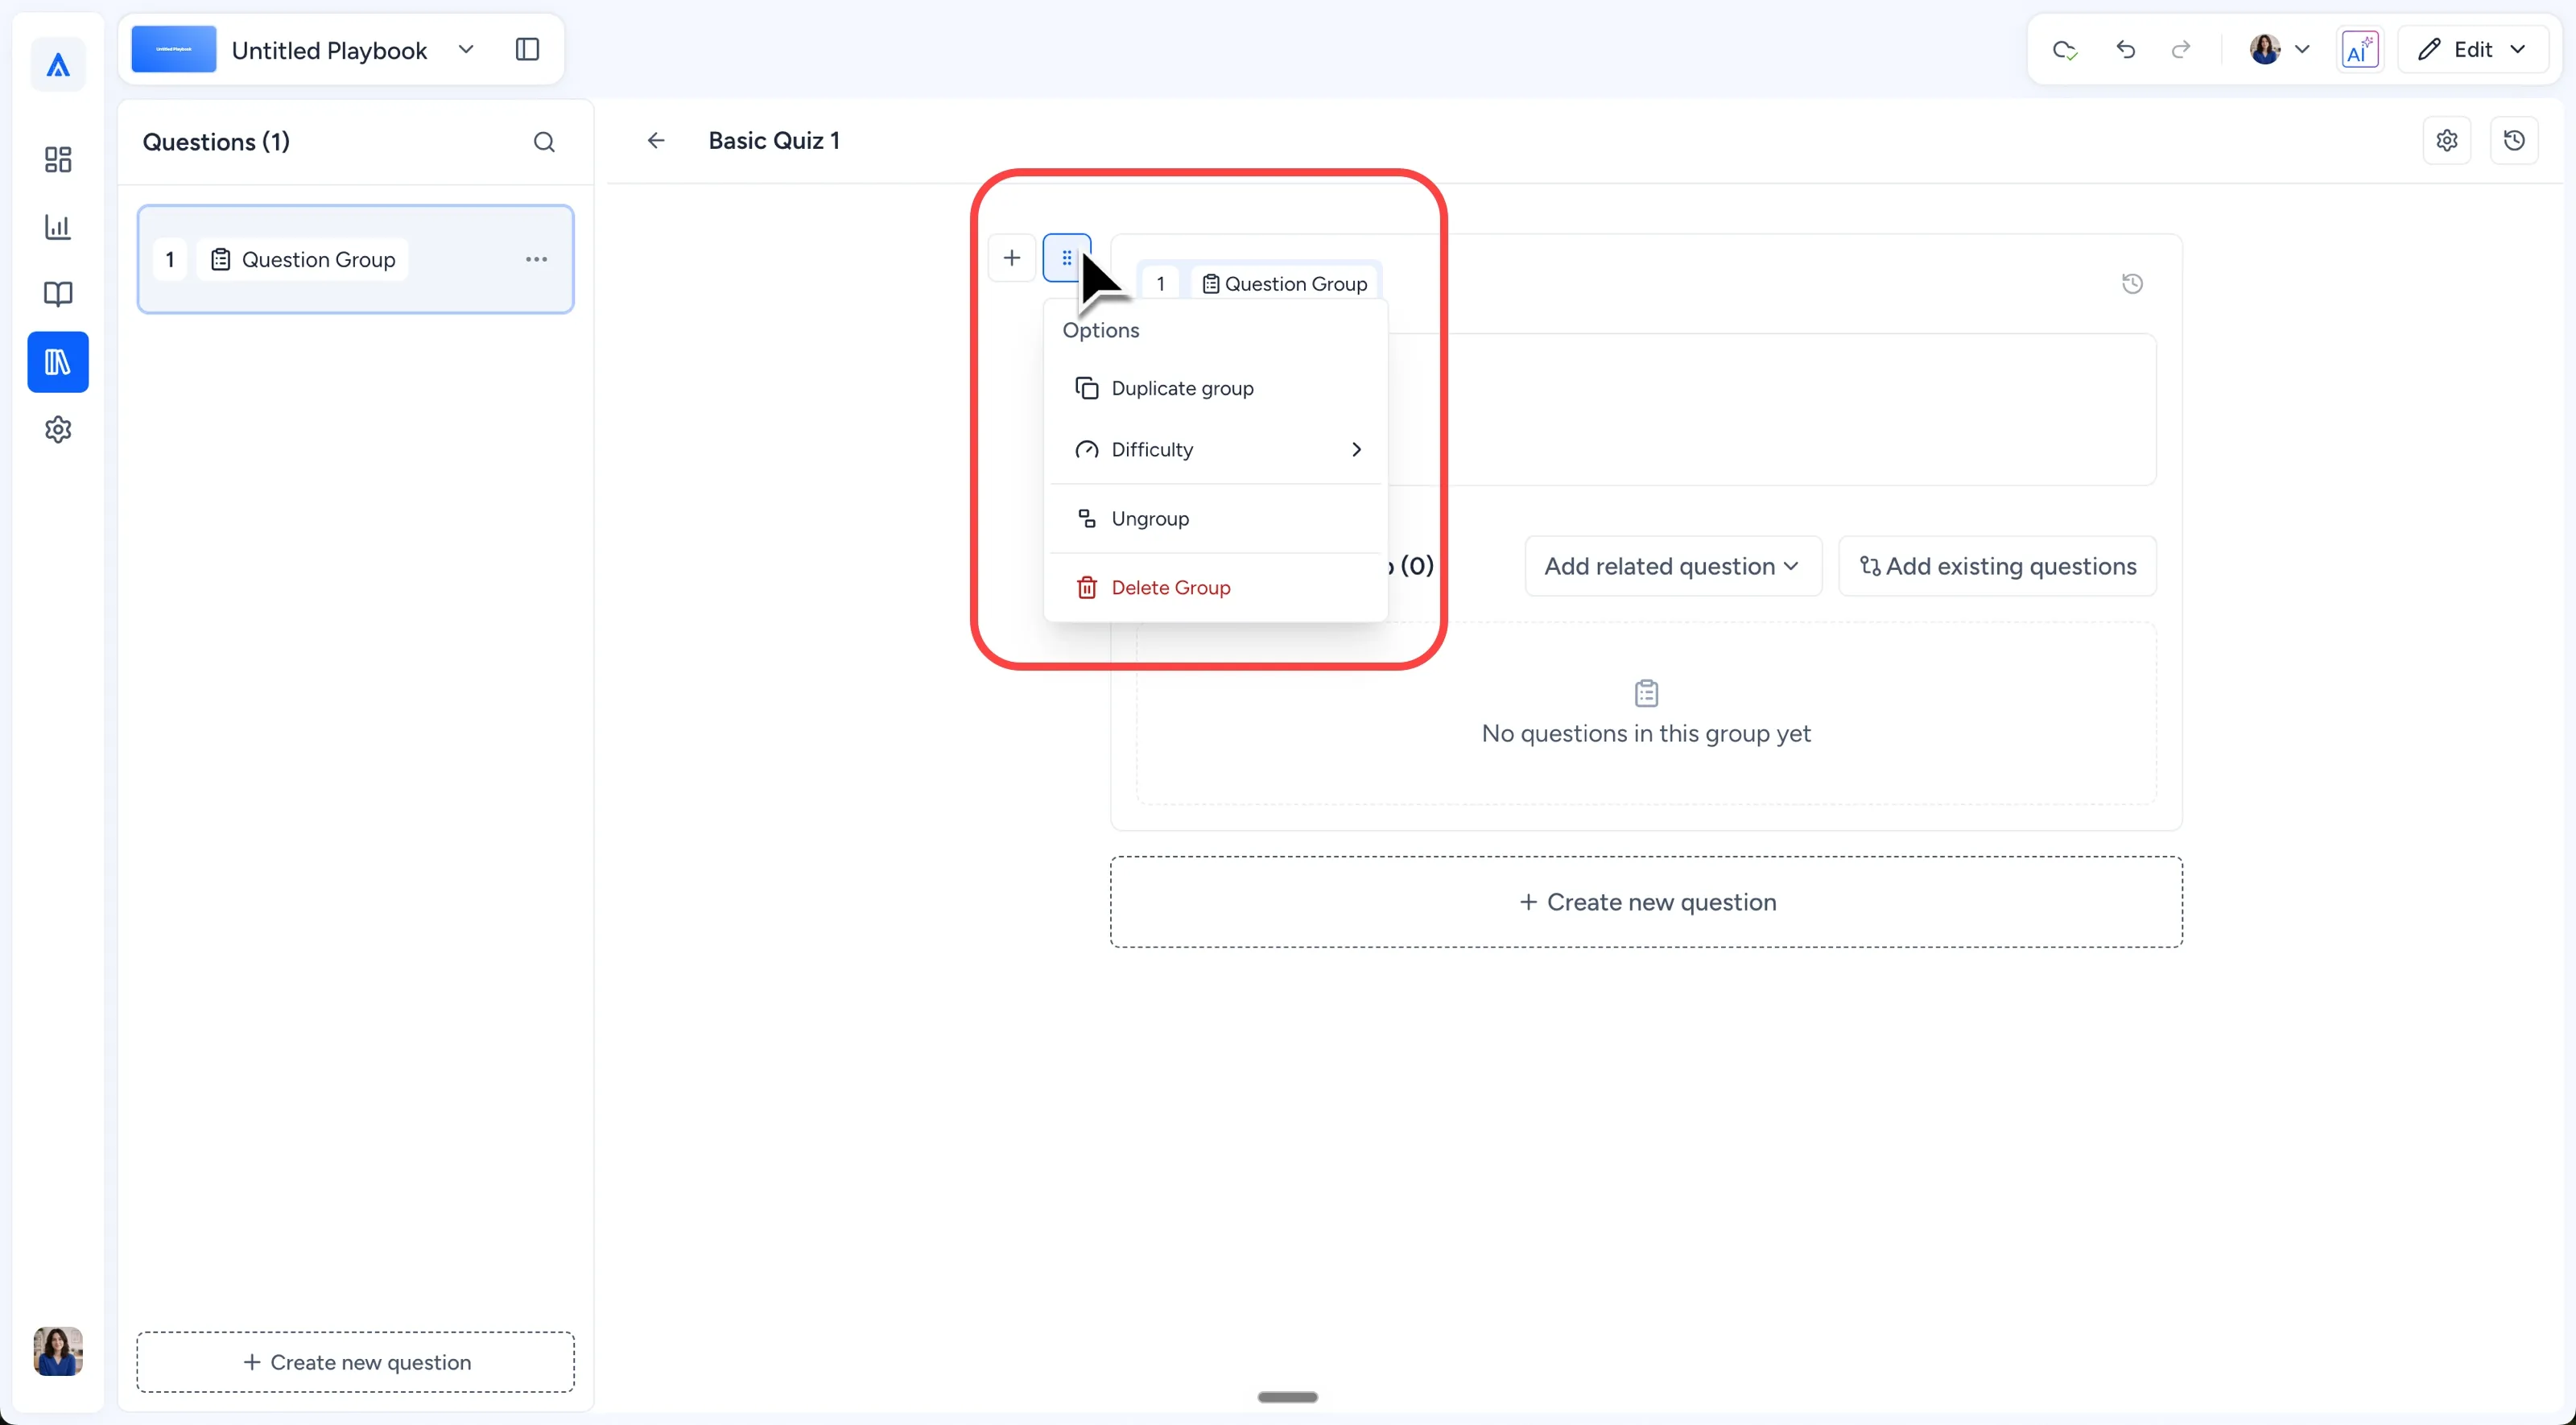Choose Ungroup from the options menu
Image resolution: width=2576 pixels, height=1425 pixels.
pos(1216,519)
